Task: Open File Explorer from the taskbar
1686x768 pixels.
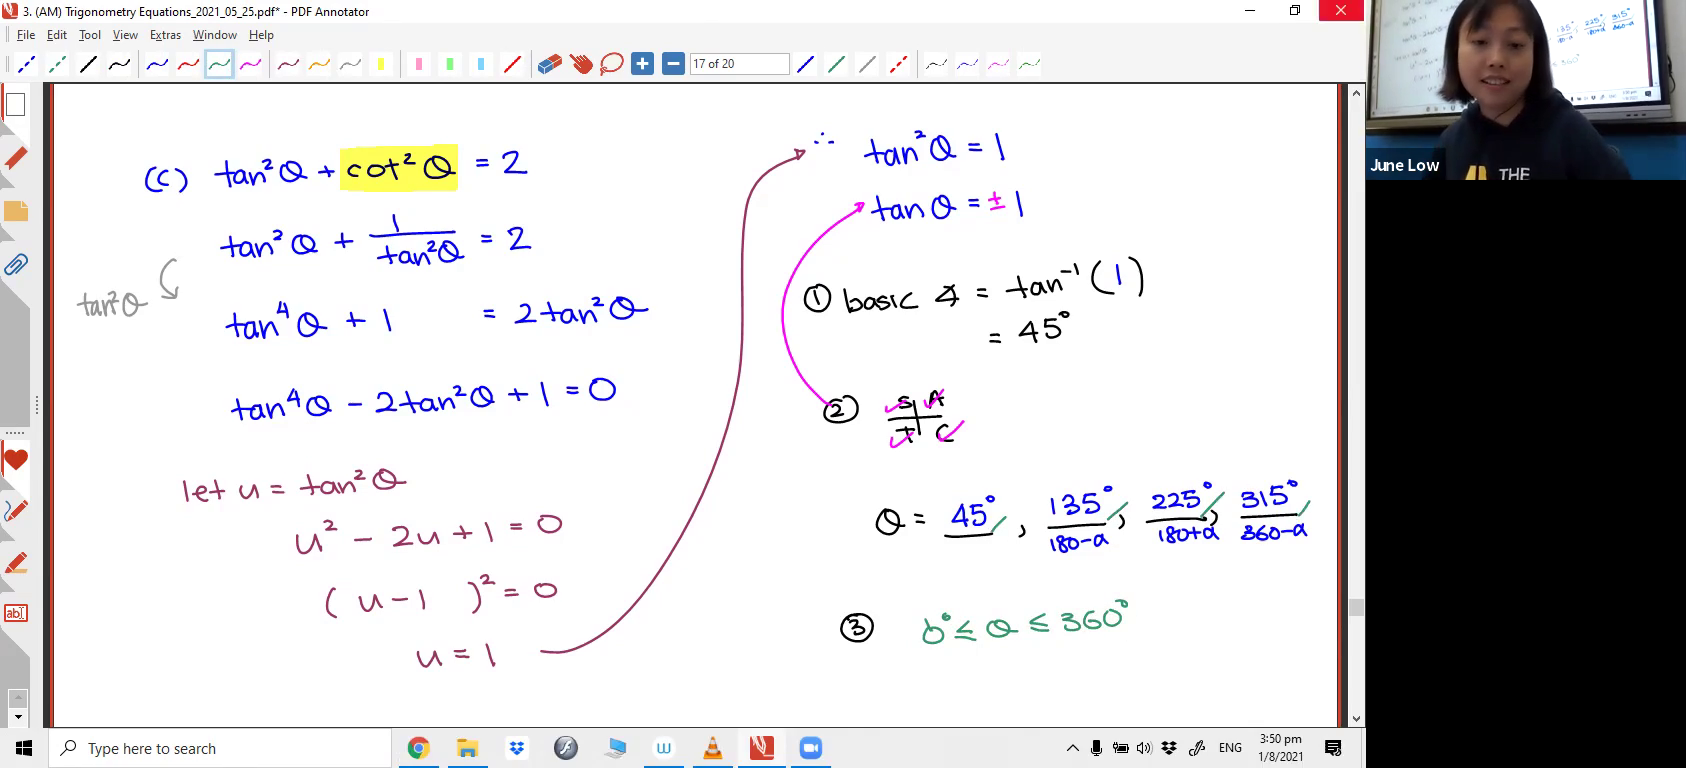Action: coord(468,748)
